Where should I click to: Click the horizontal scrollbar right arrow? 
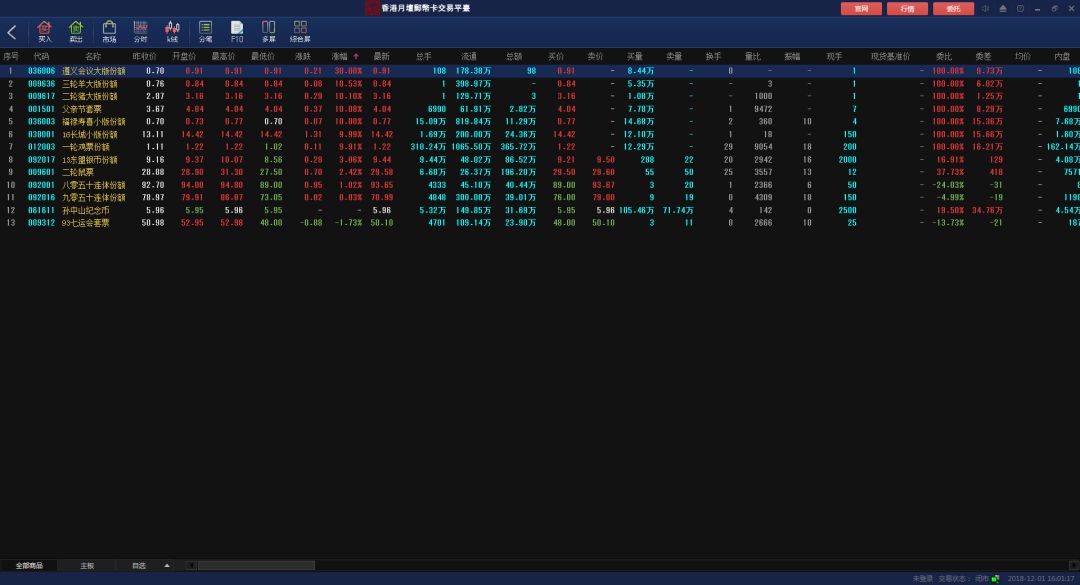[1074, 566]
